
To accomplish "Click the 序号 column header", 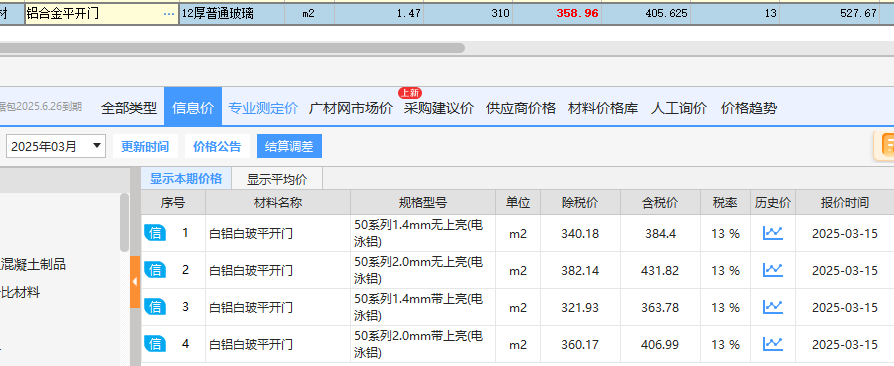I will (x=173, y=202).
